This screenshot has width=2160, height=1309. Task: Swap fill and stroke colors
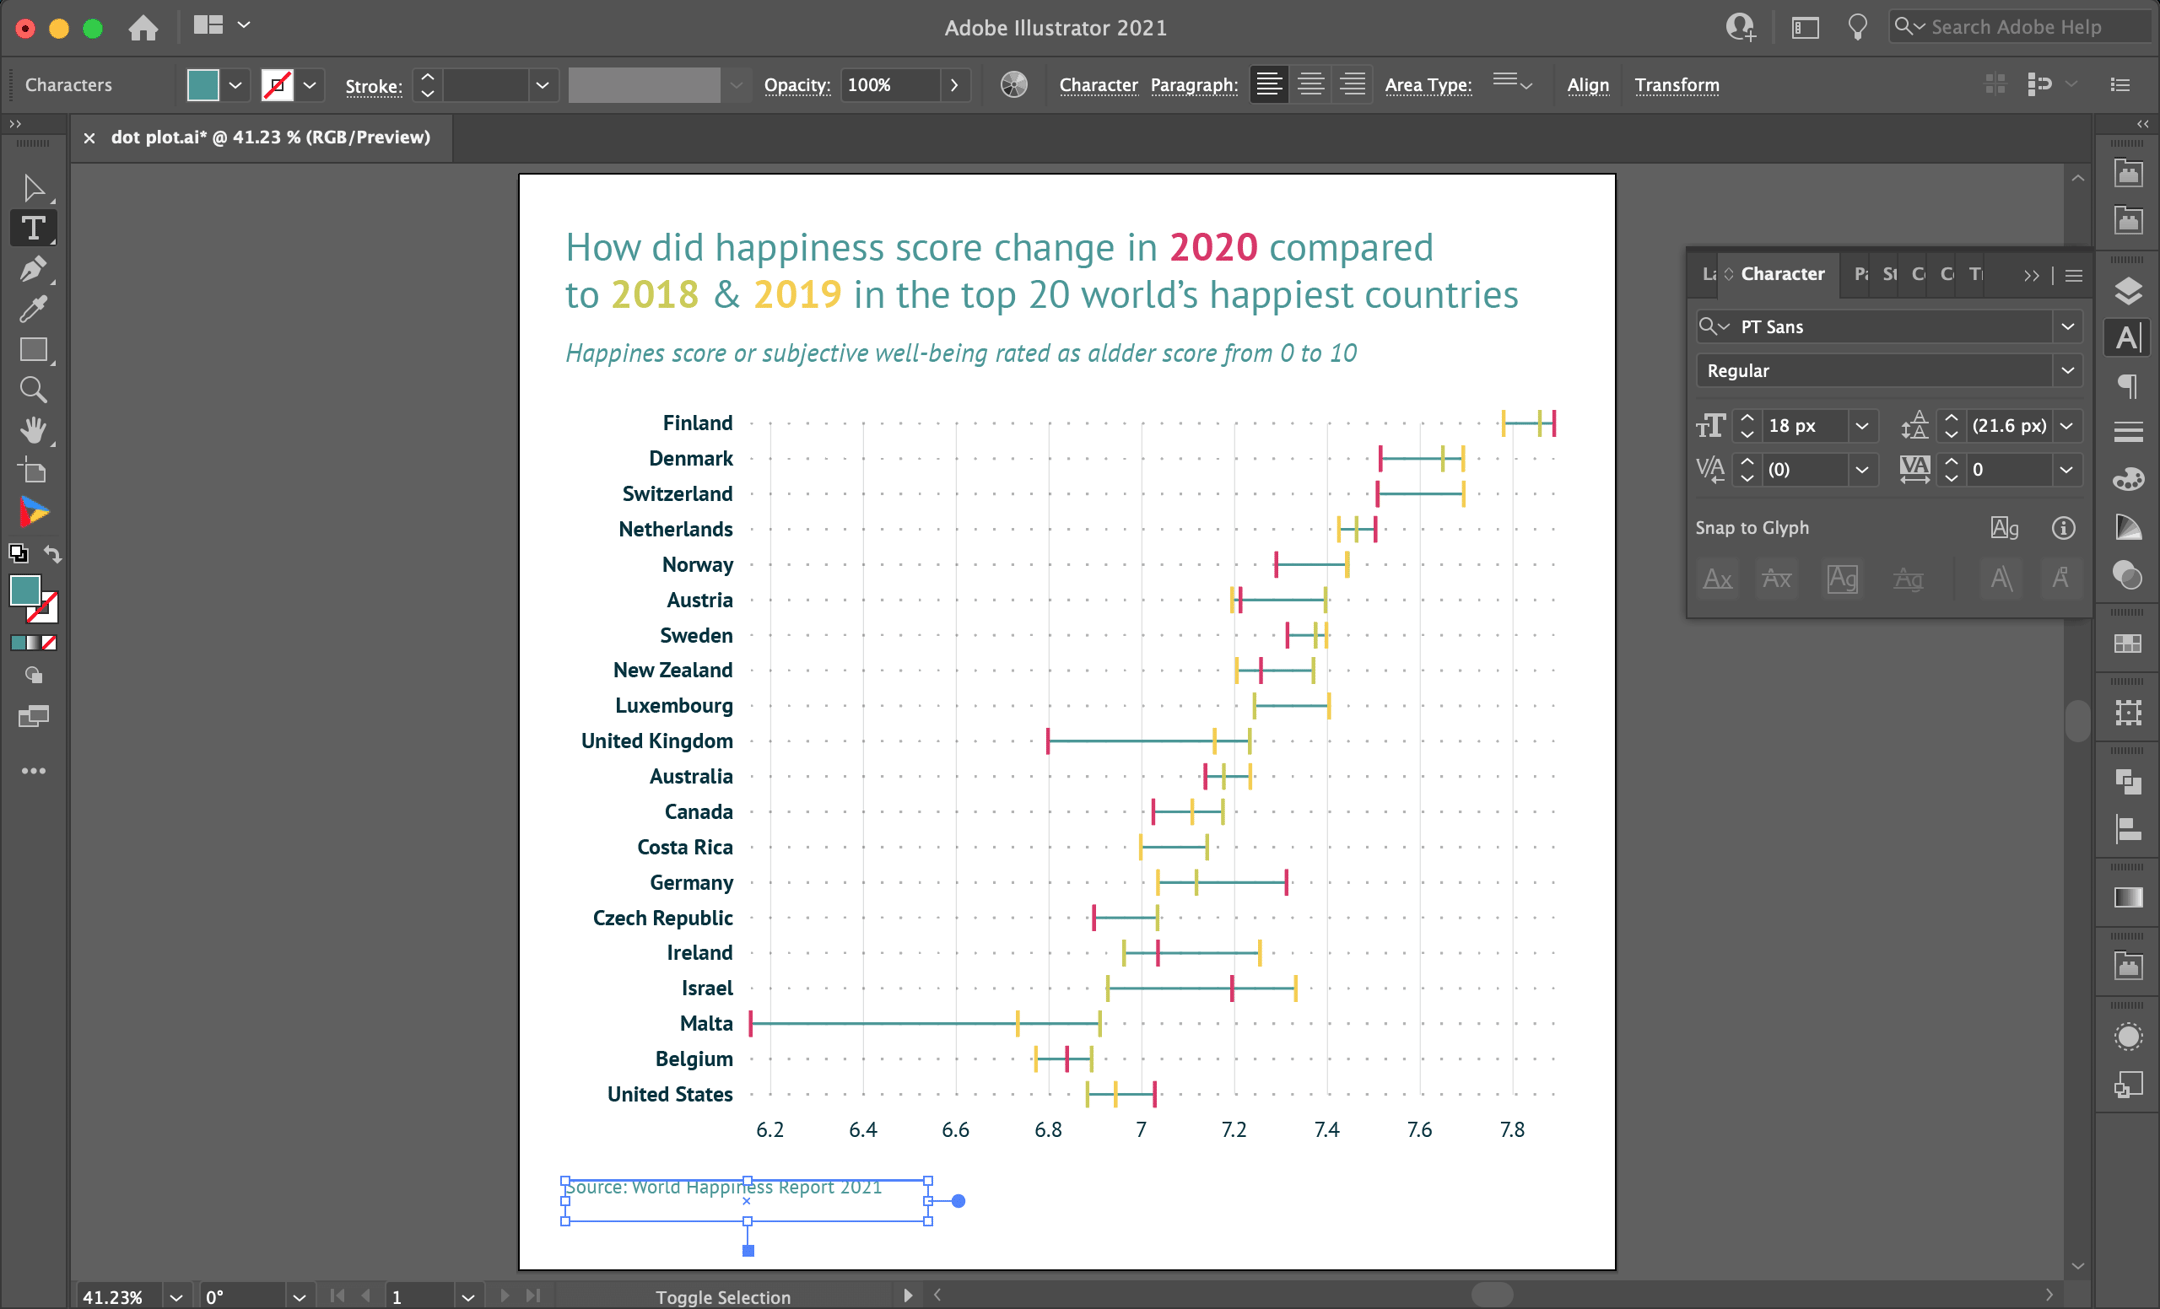pyautogui.click(x=53, y=554)
